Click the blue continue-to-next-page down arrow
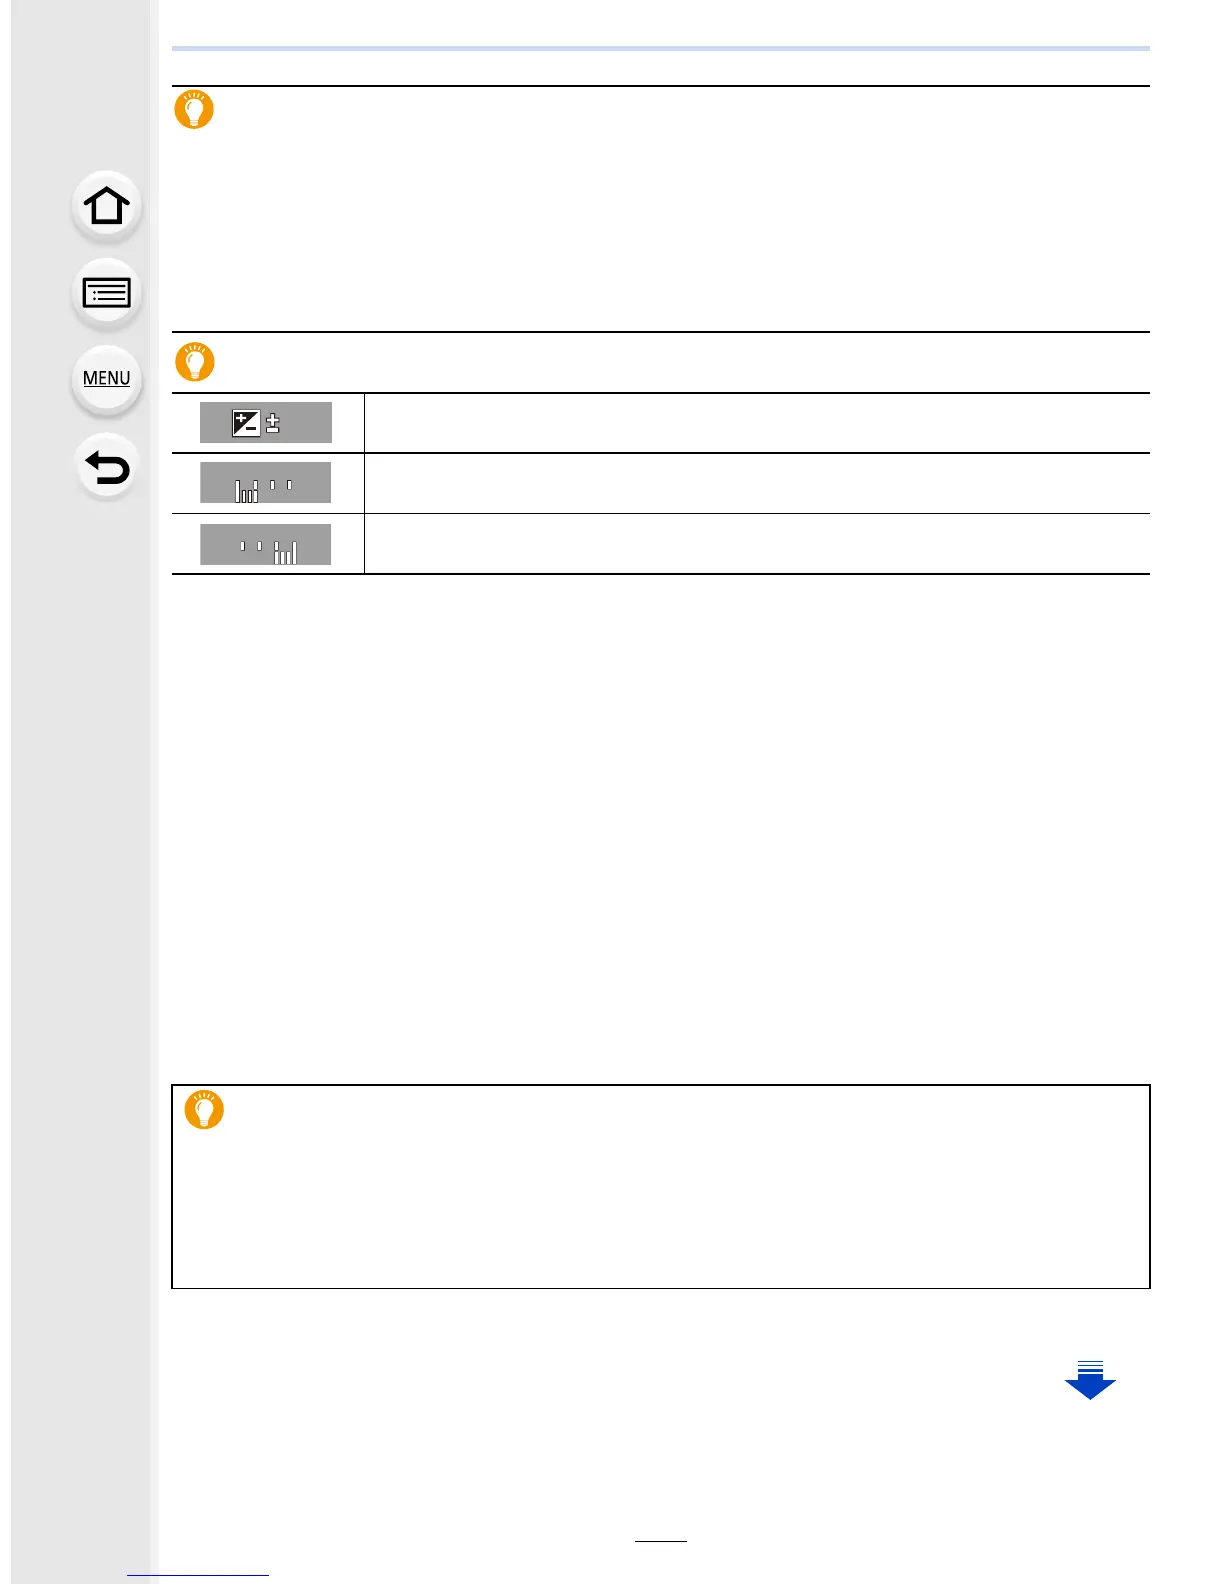Viewport: 1224px width, 1584px height. tap(1090, 1380)
